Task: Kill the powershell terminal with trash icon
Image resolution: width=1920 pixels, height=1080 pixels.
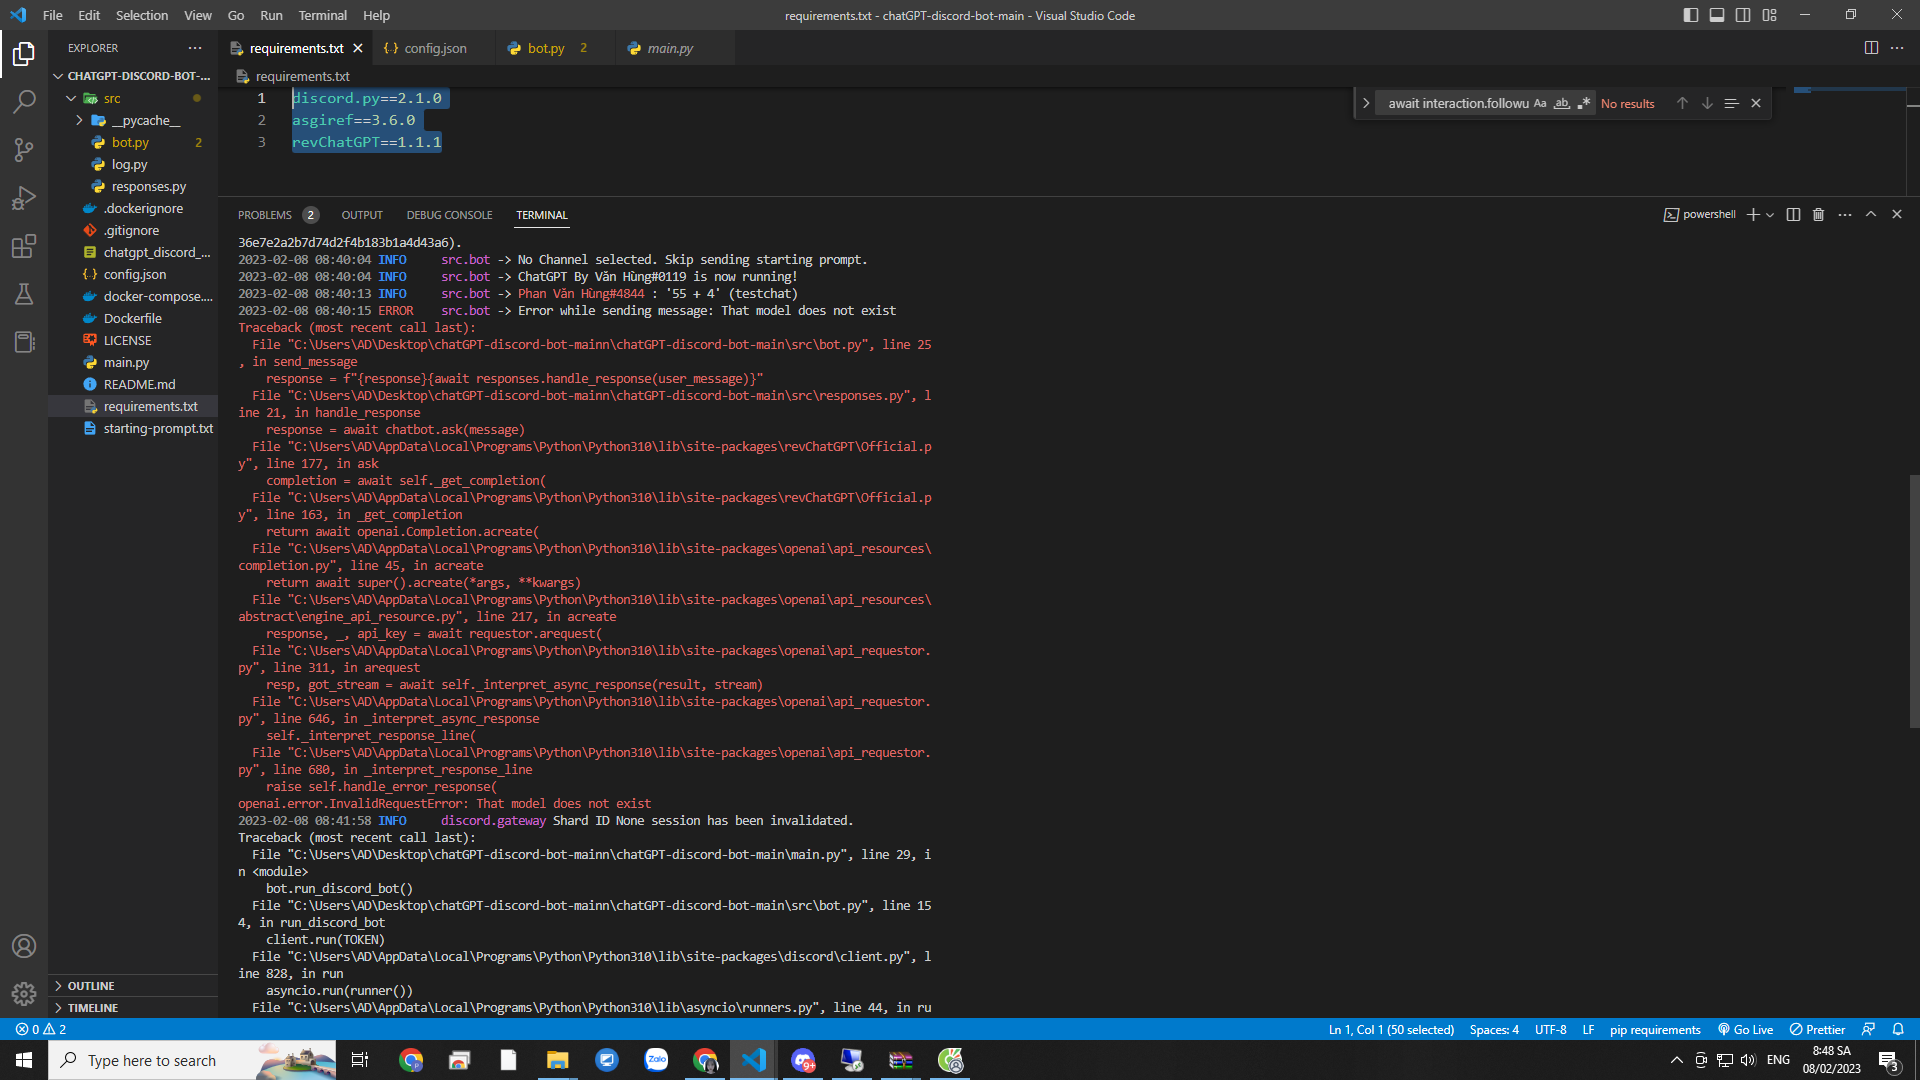Action: coord(1818,214)
